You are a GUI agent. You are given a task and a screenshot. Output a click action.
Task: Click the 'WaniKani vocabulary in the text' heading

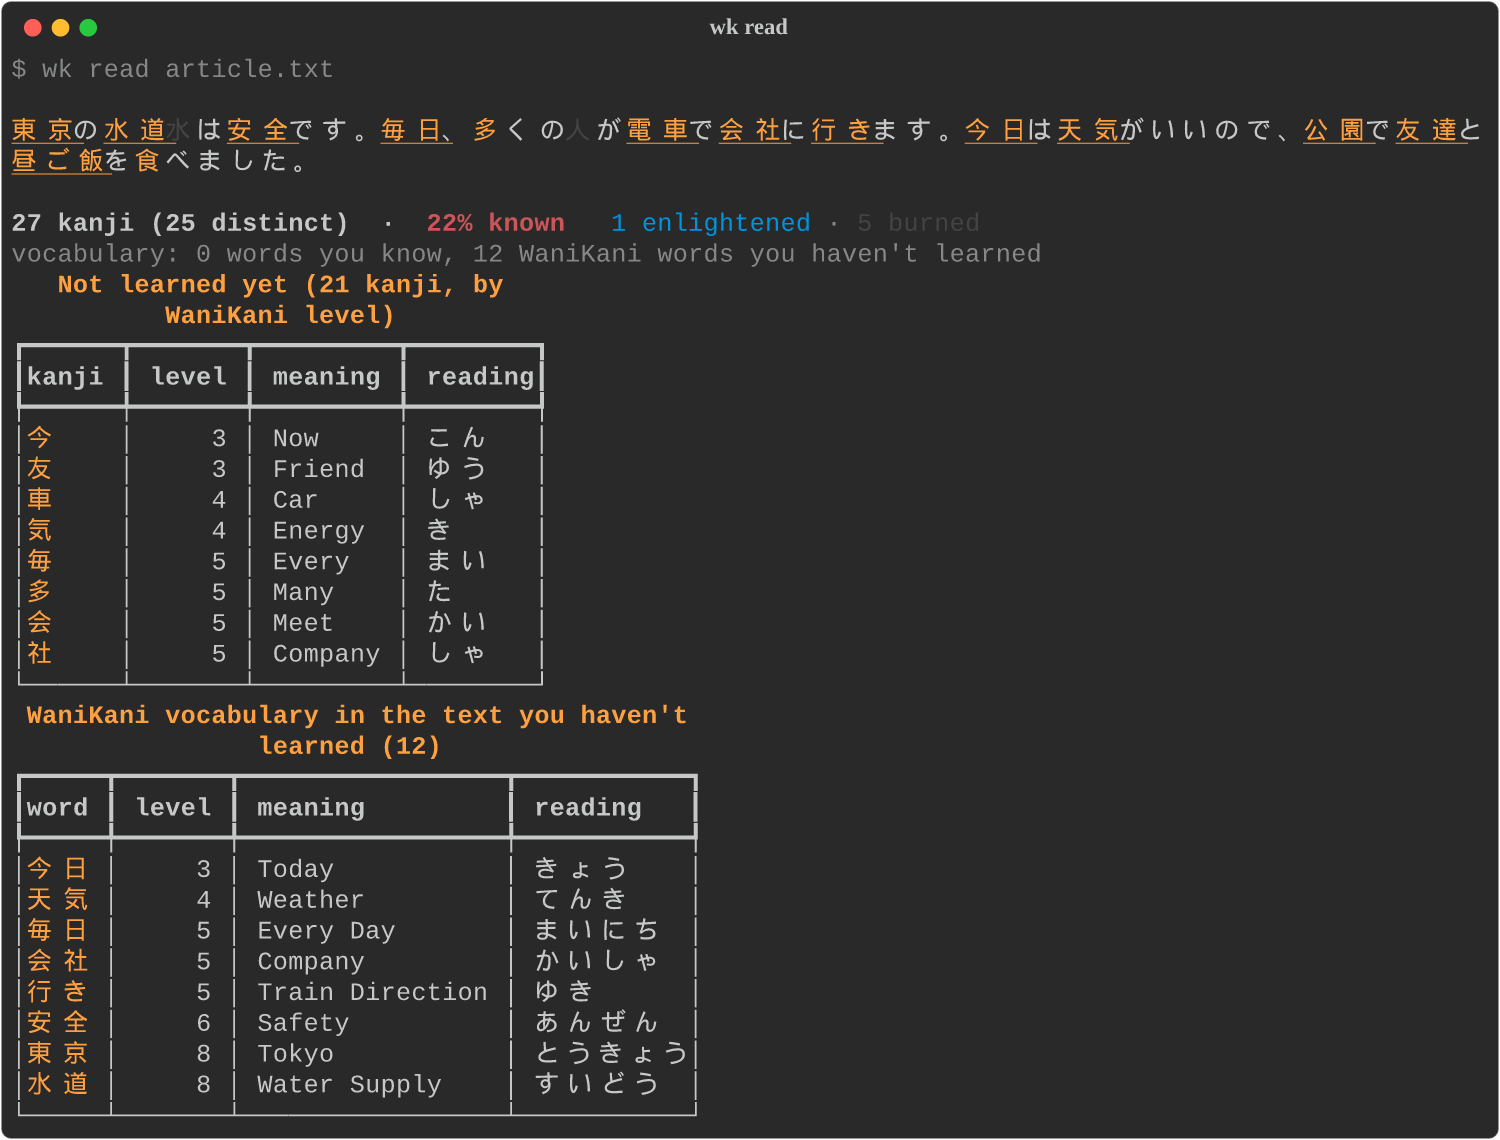pos(356,731)
